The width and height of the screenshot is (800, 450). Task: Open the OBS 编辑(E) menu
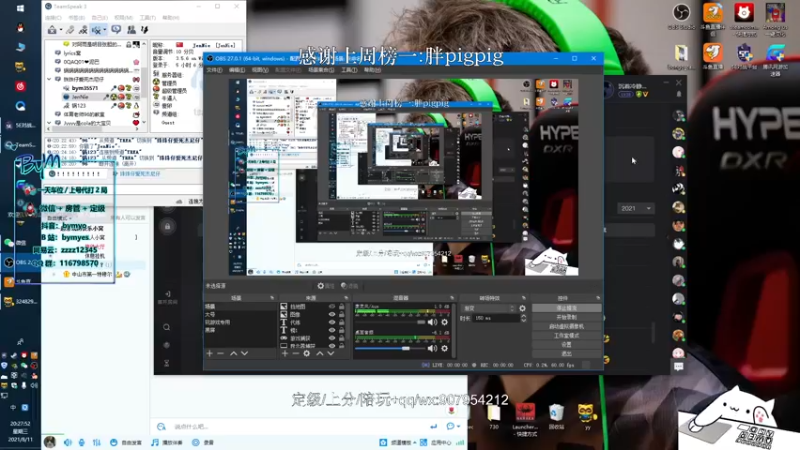click(x=237, y=70)
